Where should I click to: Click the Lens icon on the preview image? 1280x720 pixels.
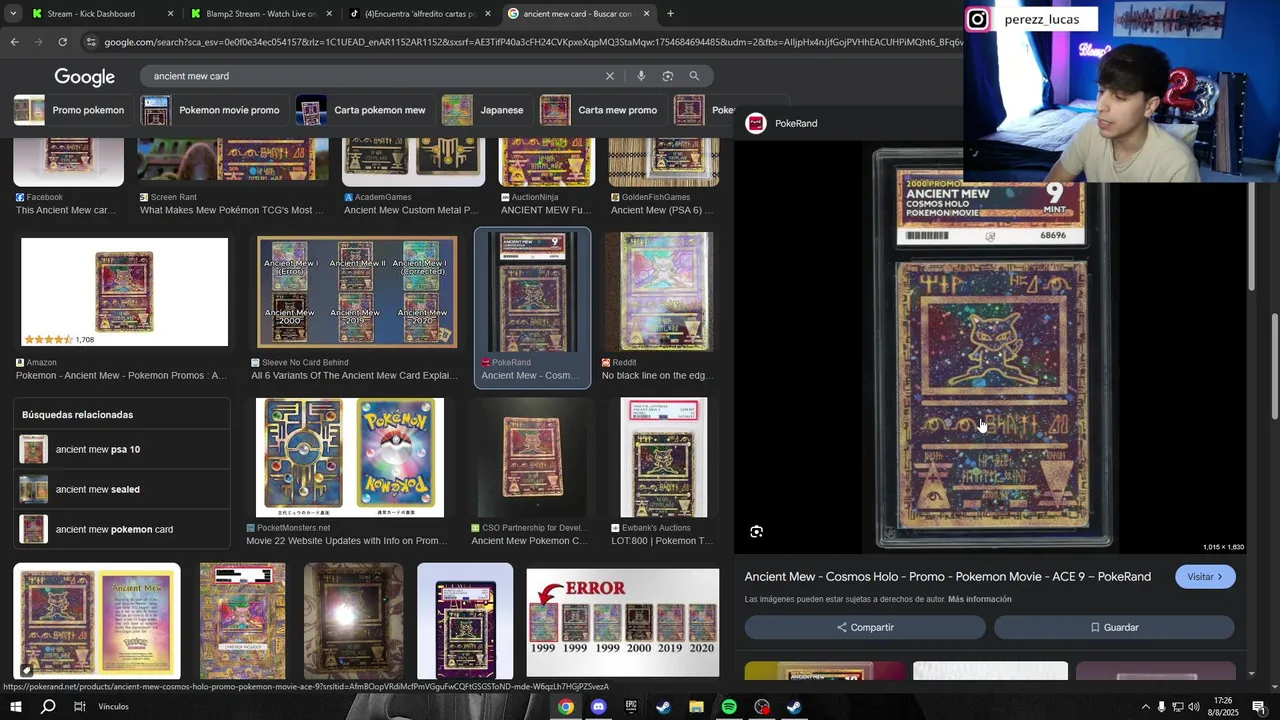(x=757, y=532)
